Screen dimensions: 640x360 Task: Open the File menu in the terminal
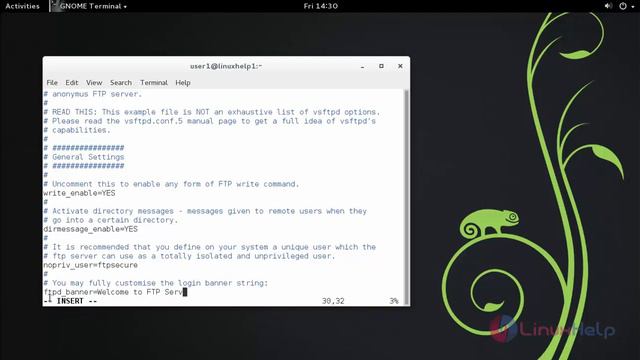[x=52, y=82]
